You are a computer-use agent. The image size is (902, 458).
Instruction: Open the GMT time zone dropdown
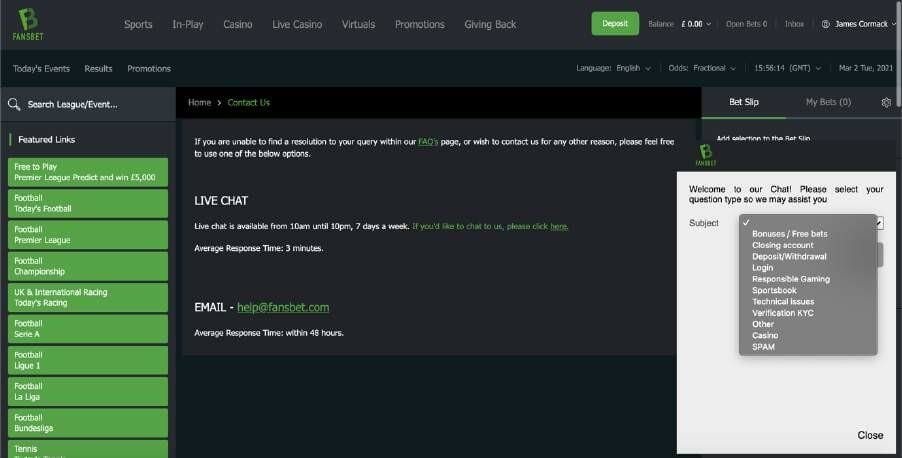[x=788, y=68]
